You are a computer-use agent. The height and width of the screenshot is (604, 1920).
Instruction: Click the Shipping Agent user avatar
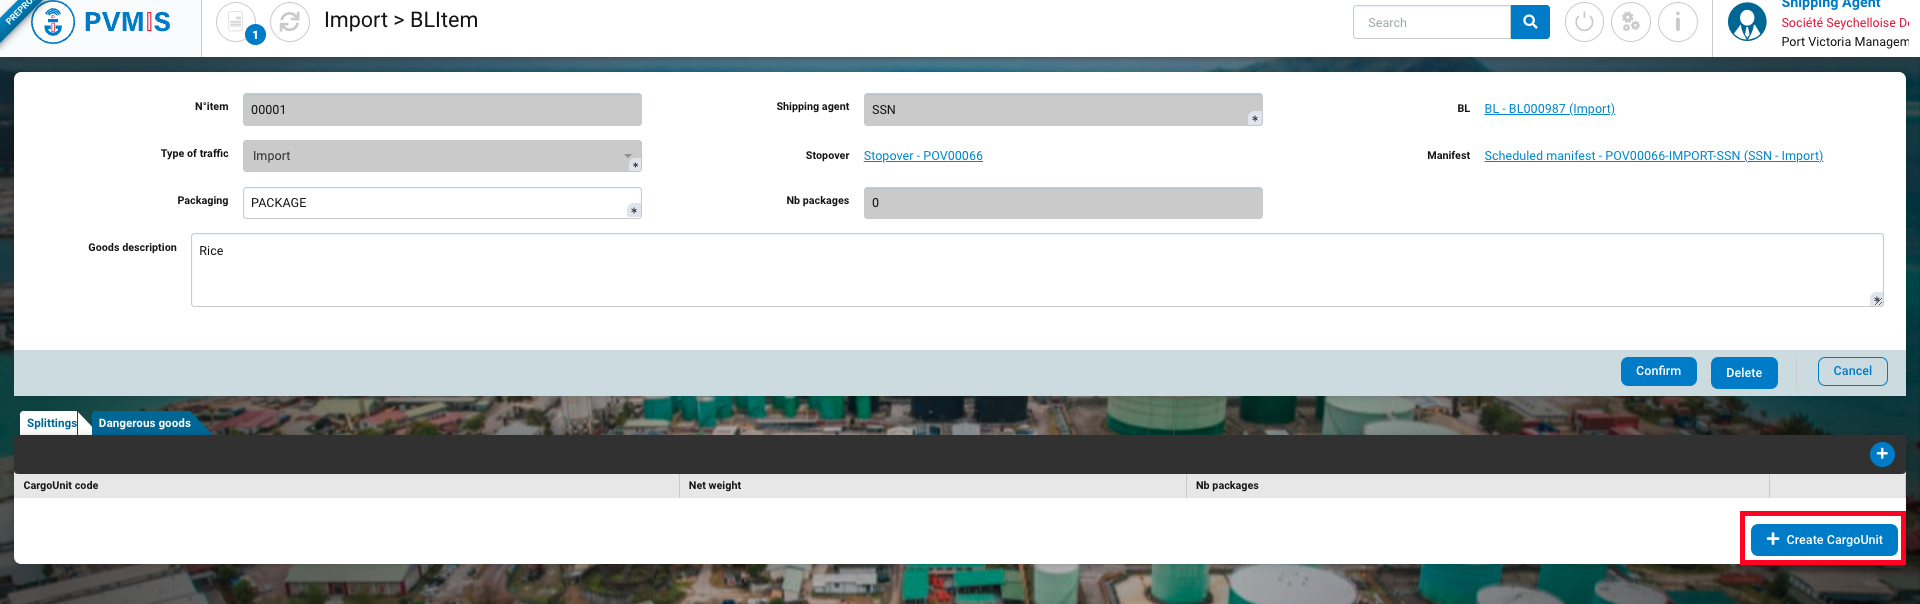coord(1747,22)
